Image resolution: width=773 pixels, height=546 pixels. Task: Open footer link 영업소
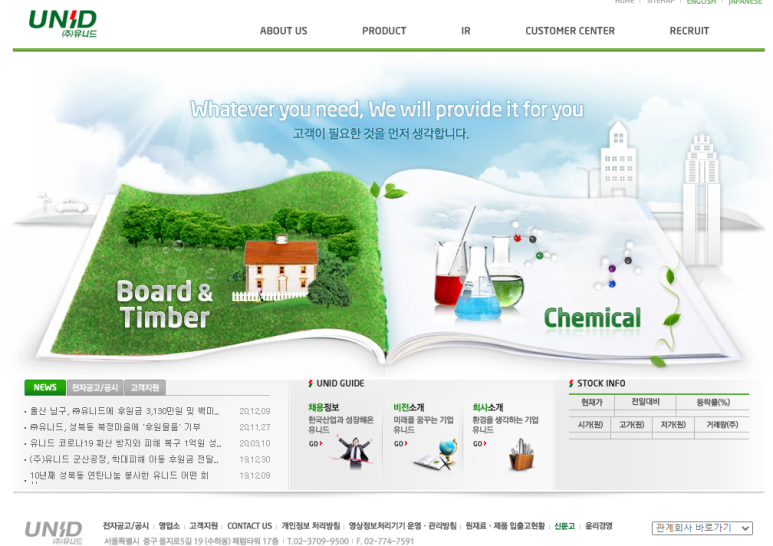pyautogui.click(x=169, y=526)
